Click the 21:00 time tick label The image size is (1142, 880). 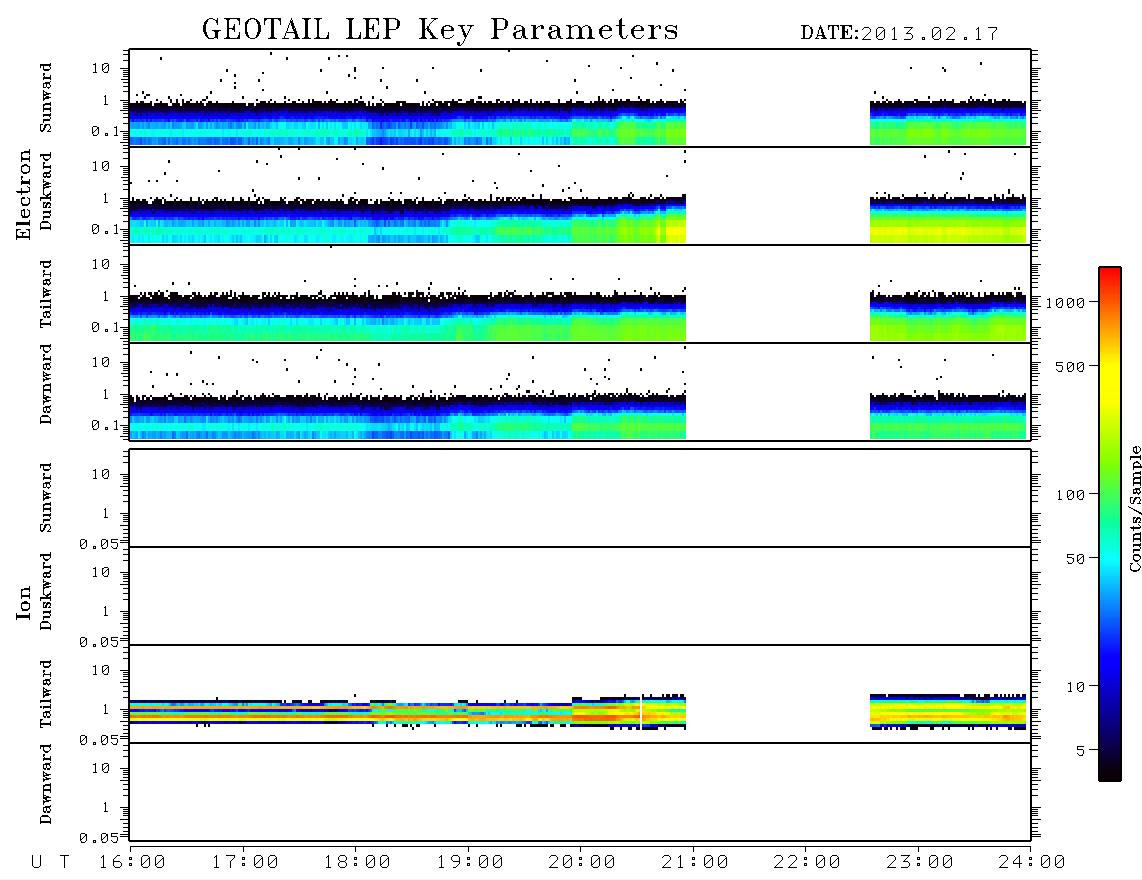coord(695,863)
